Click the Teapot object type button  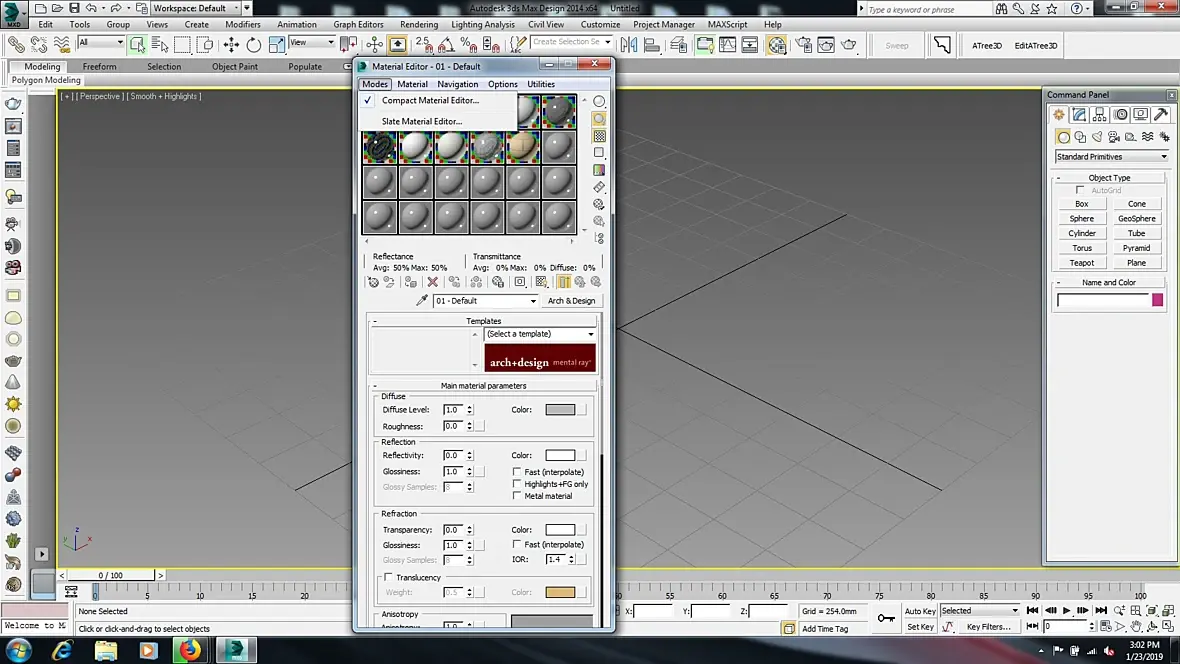click(1081, 263)
